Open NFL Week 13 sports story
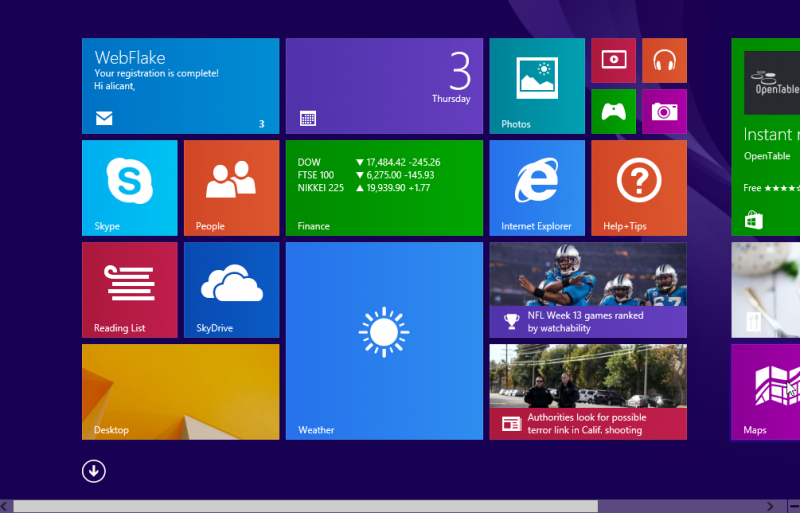This screenshot has width=800, height=513. click(x=588, y=290)
